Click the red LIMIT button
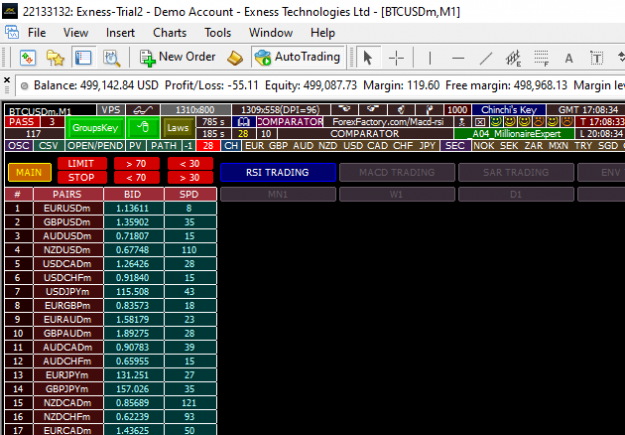Image resolution: width=625 pixels, height=435 pixels. point(81,163)
